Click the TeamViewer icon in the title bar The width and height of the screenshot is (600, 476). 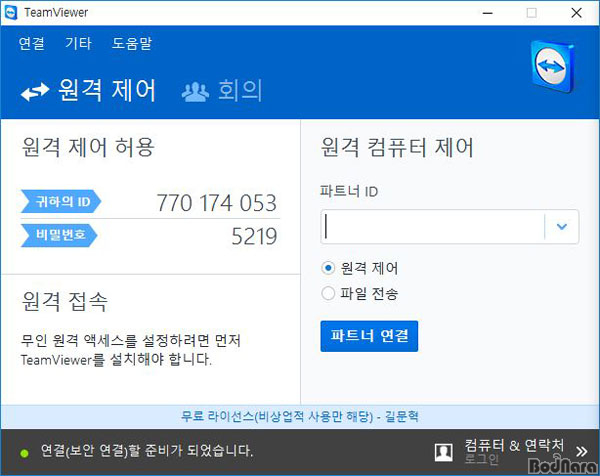click(10, 13)
